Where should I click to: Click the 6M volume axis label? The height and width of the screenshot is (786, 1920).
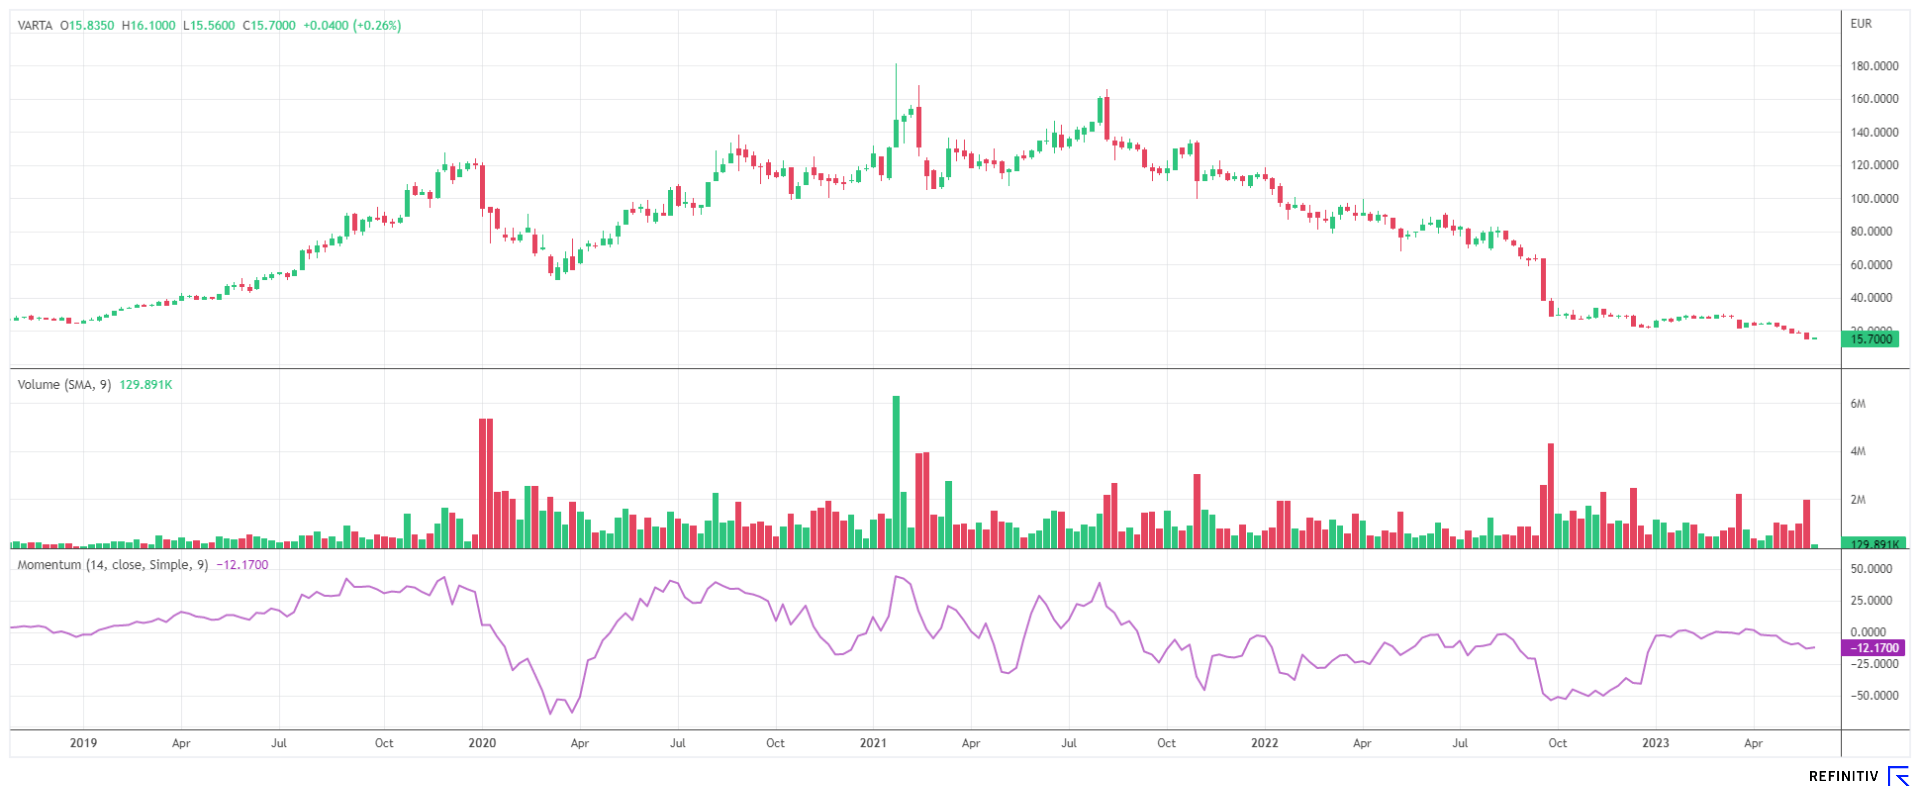tap(1858, 404)
